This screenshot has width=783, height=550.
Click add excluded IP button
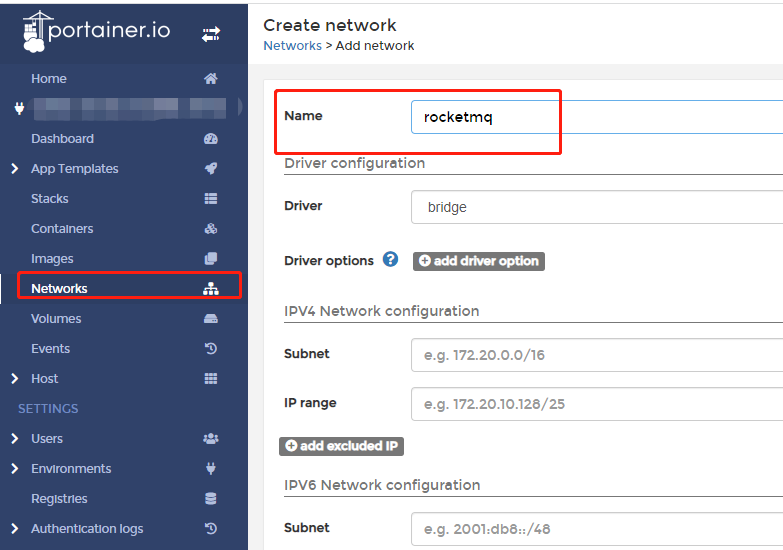coord(342,446)
